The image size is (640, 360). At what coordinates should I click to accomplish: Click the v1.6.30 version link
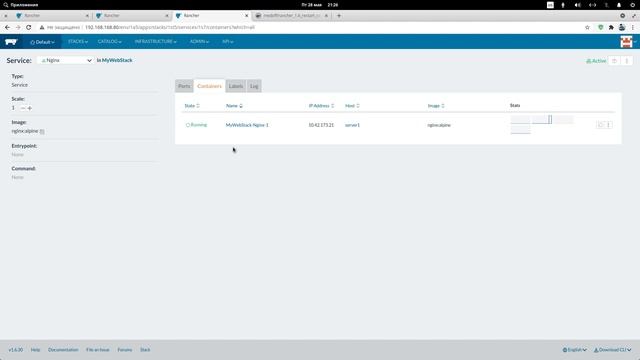[16, 350]
